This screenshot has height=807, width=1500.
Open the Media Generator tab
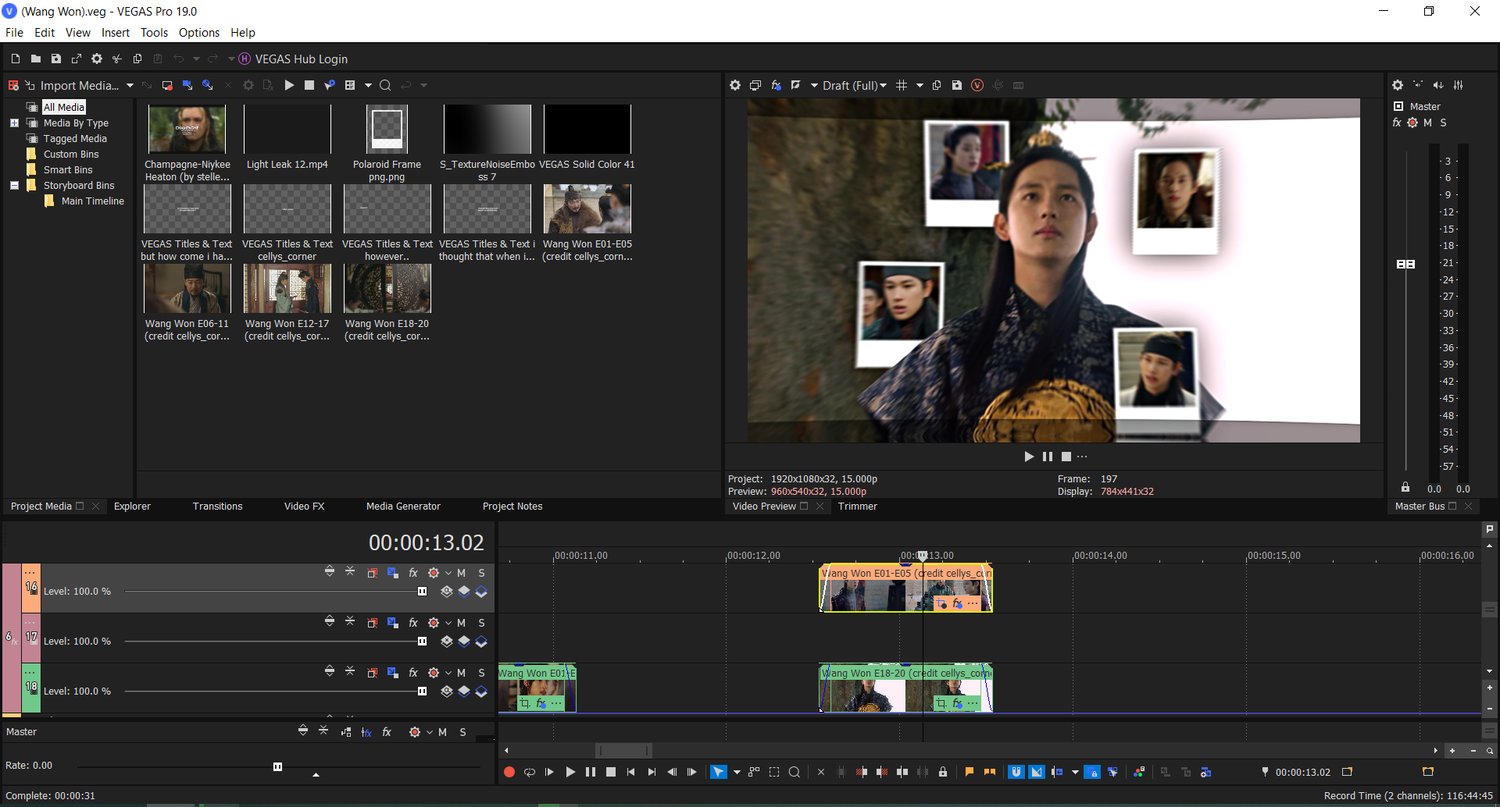pos(403,507)
